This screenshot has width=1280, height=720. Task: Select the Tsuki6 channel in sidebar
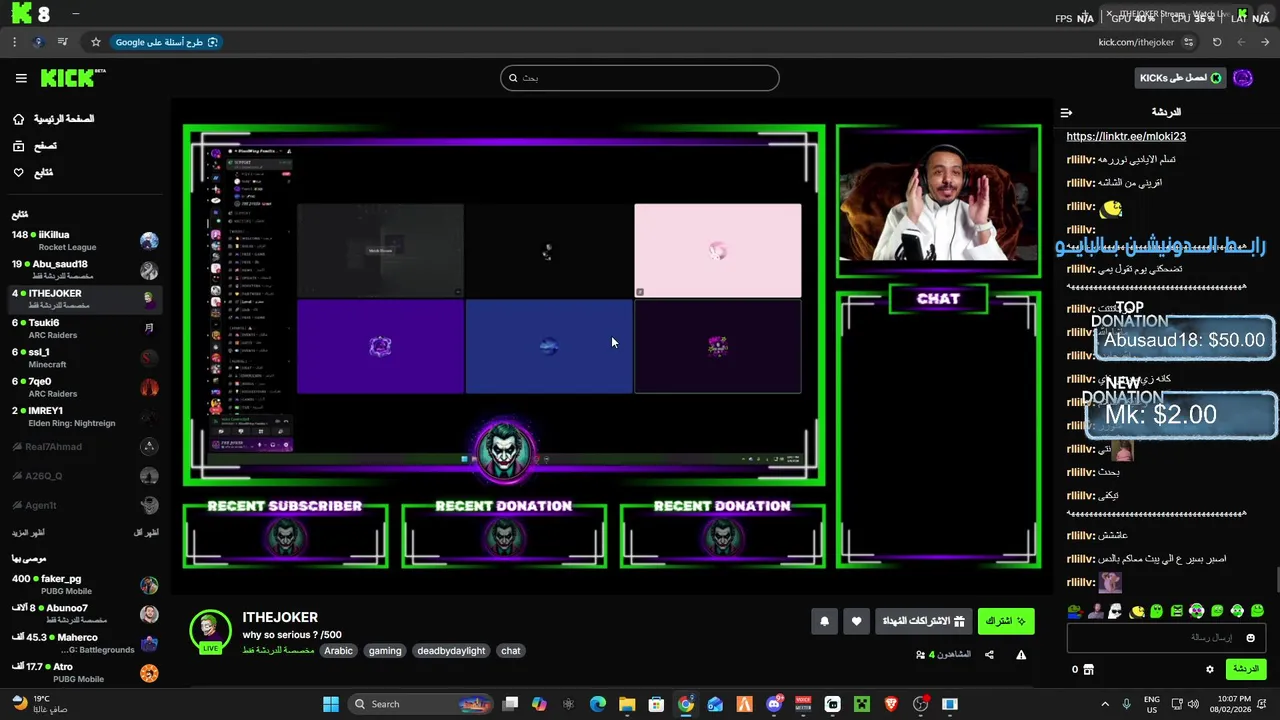pyautogui.click(x=85, y=329)
